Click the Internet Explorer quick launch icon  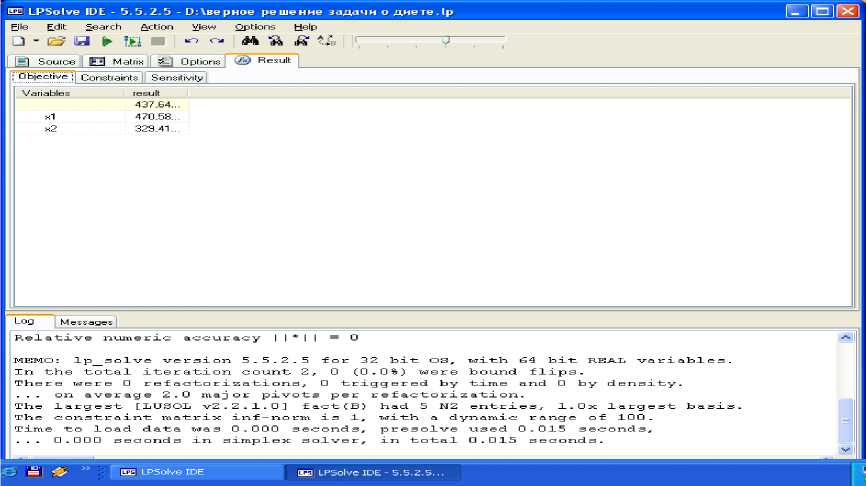[x=9, y=472]
